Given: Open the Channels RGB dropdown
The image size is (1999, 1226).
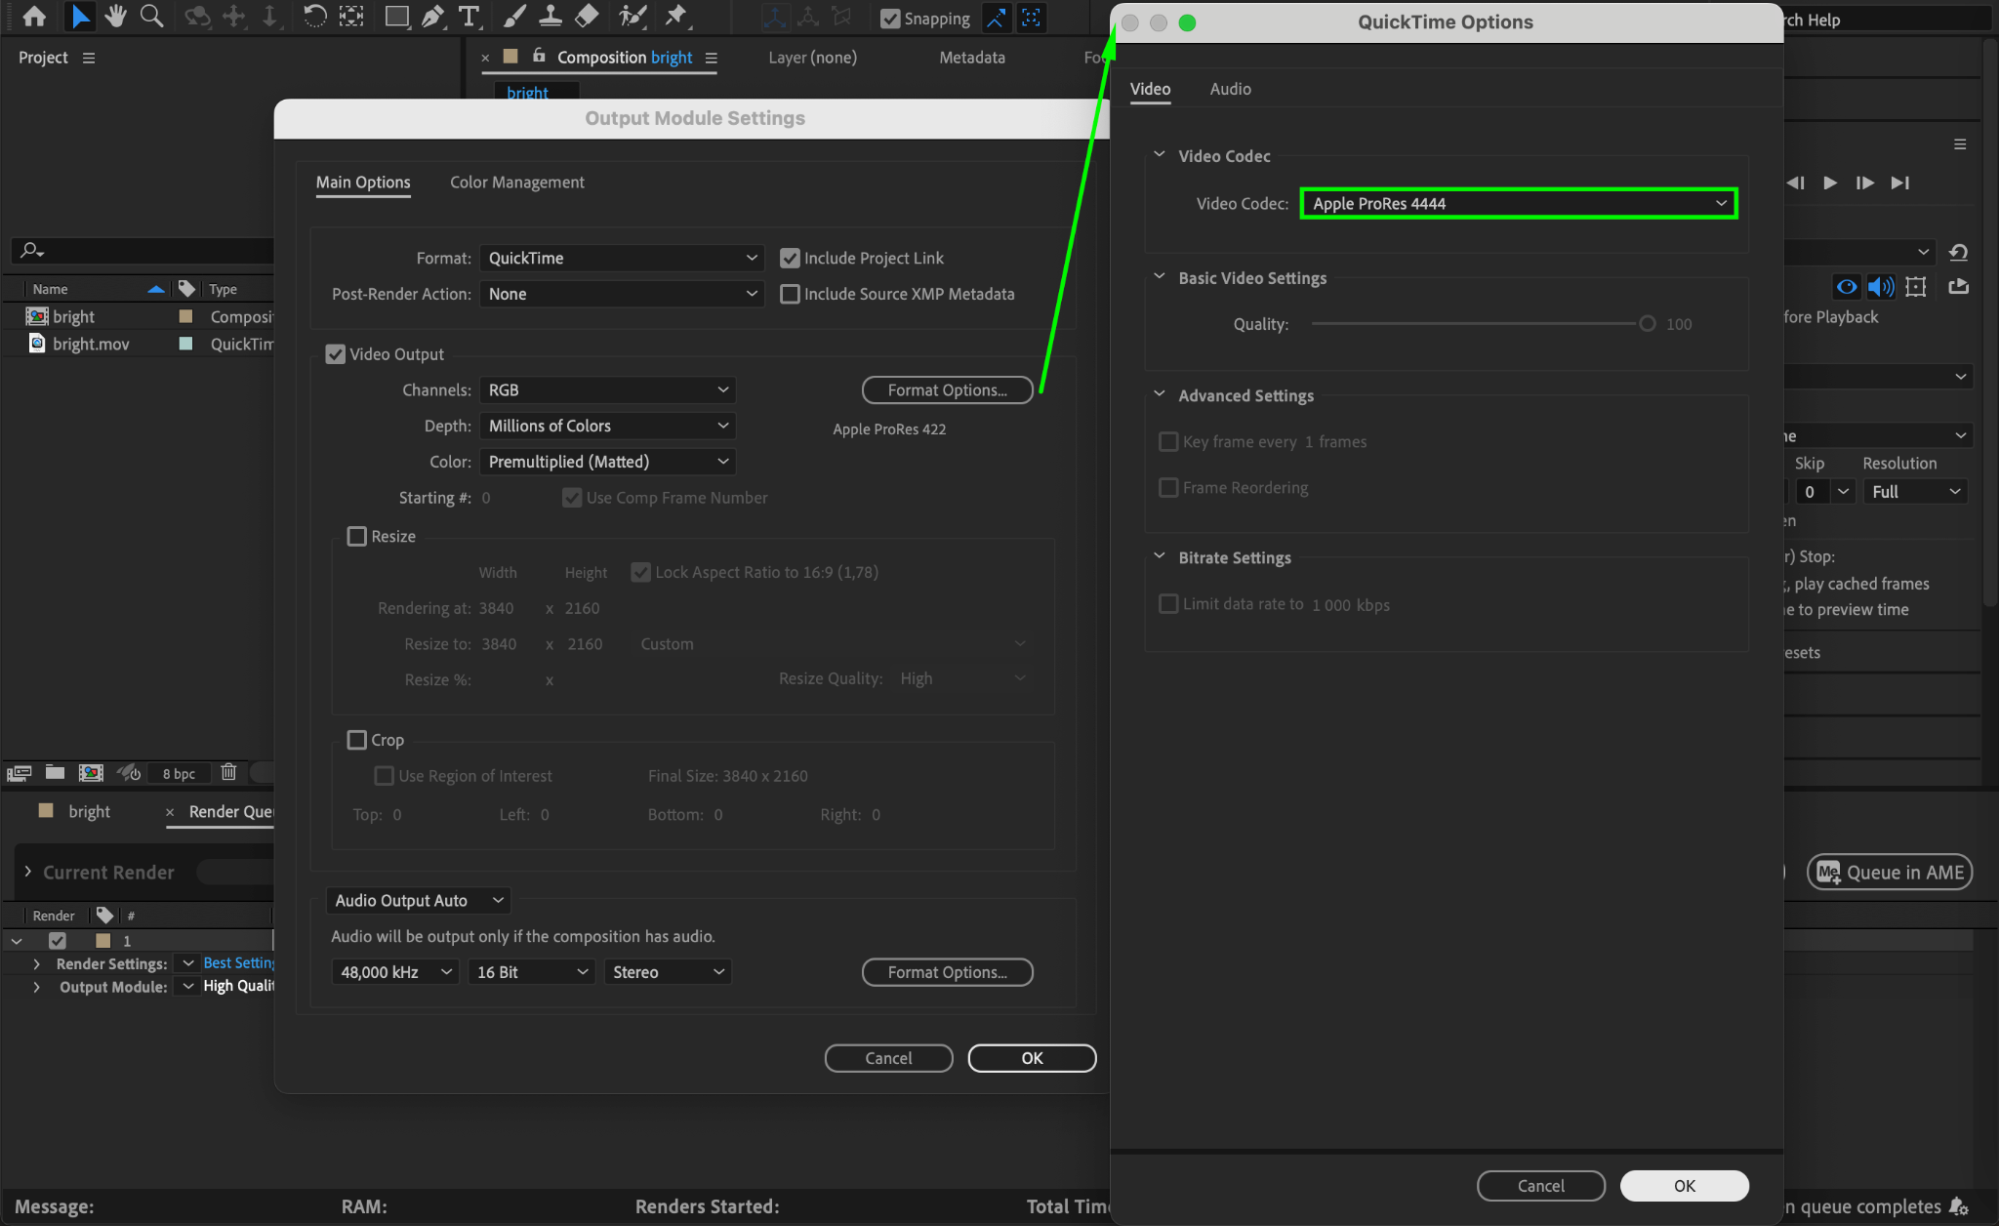Looking at the screenshot, I should [x=607, y=390].
